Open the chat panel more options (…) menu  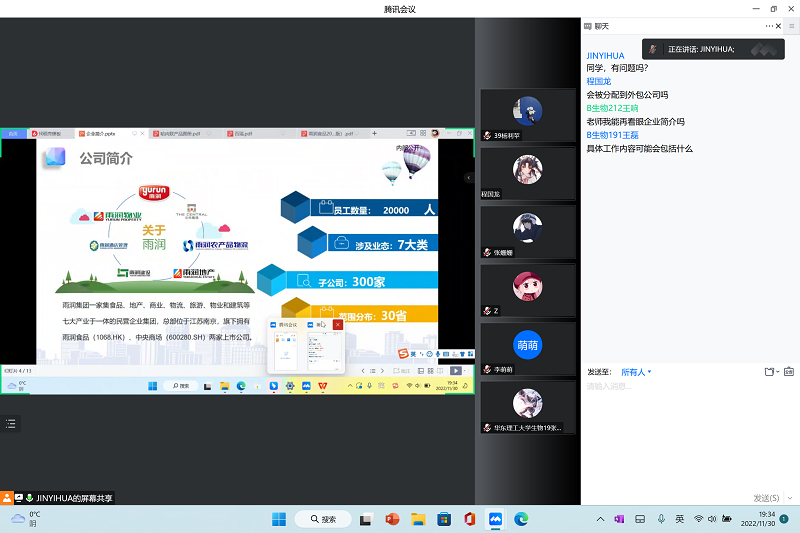[769, 26]
